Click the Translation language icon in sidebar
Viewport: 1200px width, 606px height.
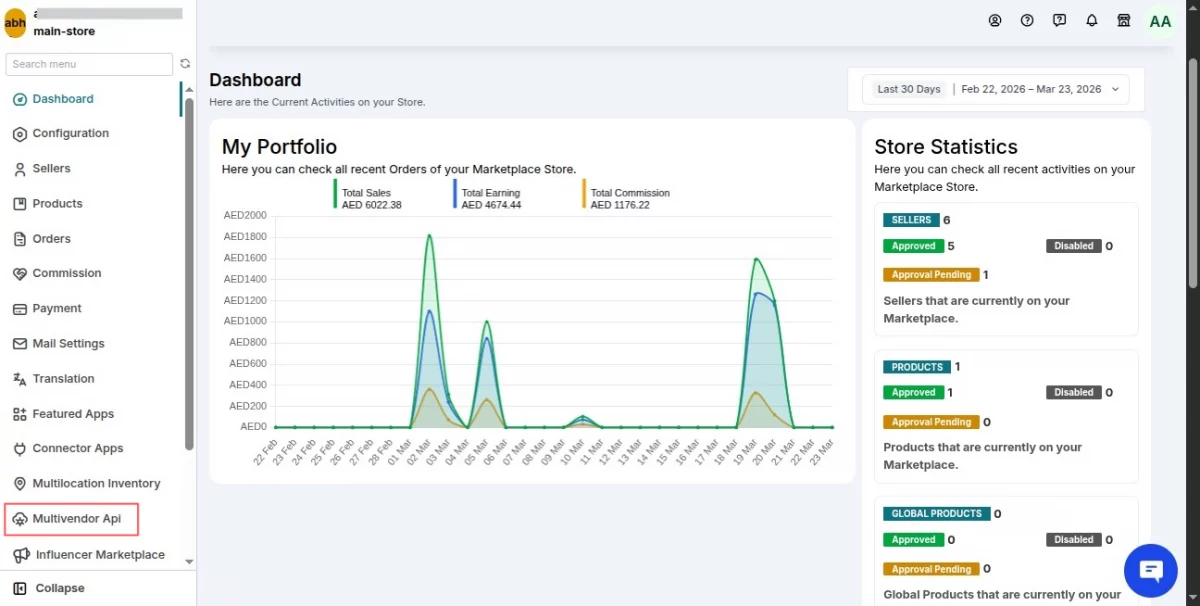tap(20, 379)
